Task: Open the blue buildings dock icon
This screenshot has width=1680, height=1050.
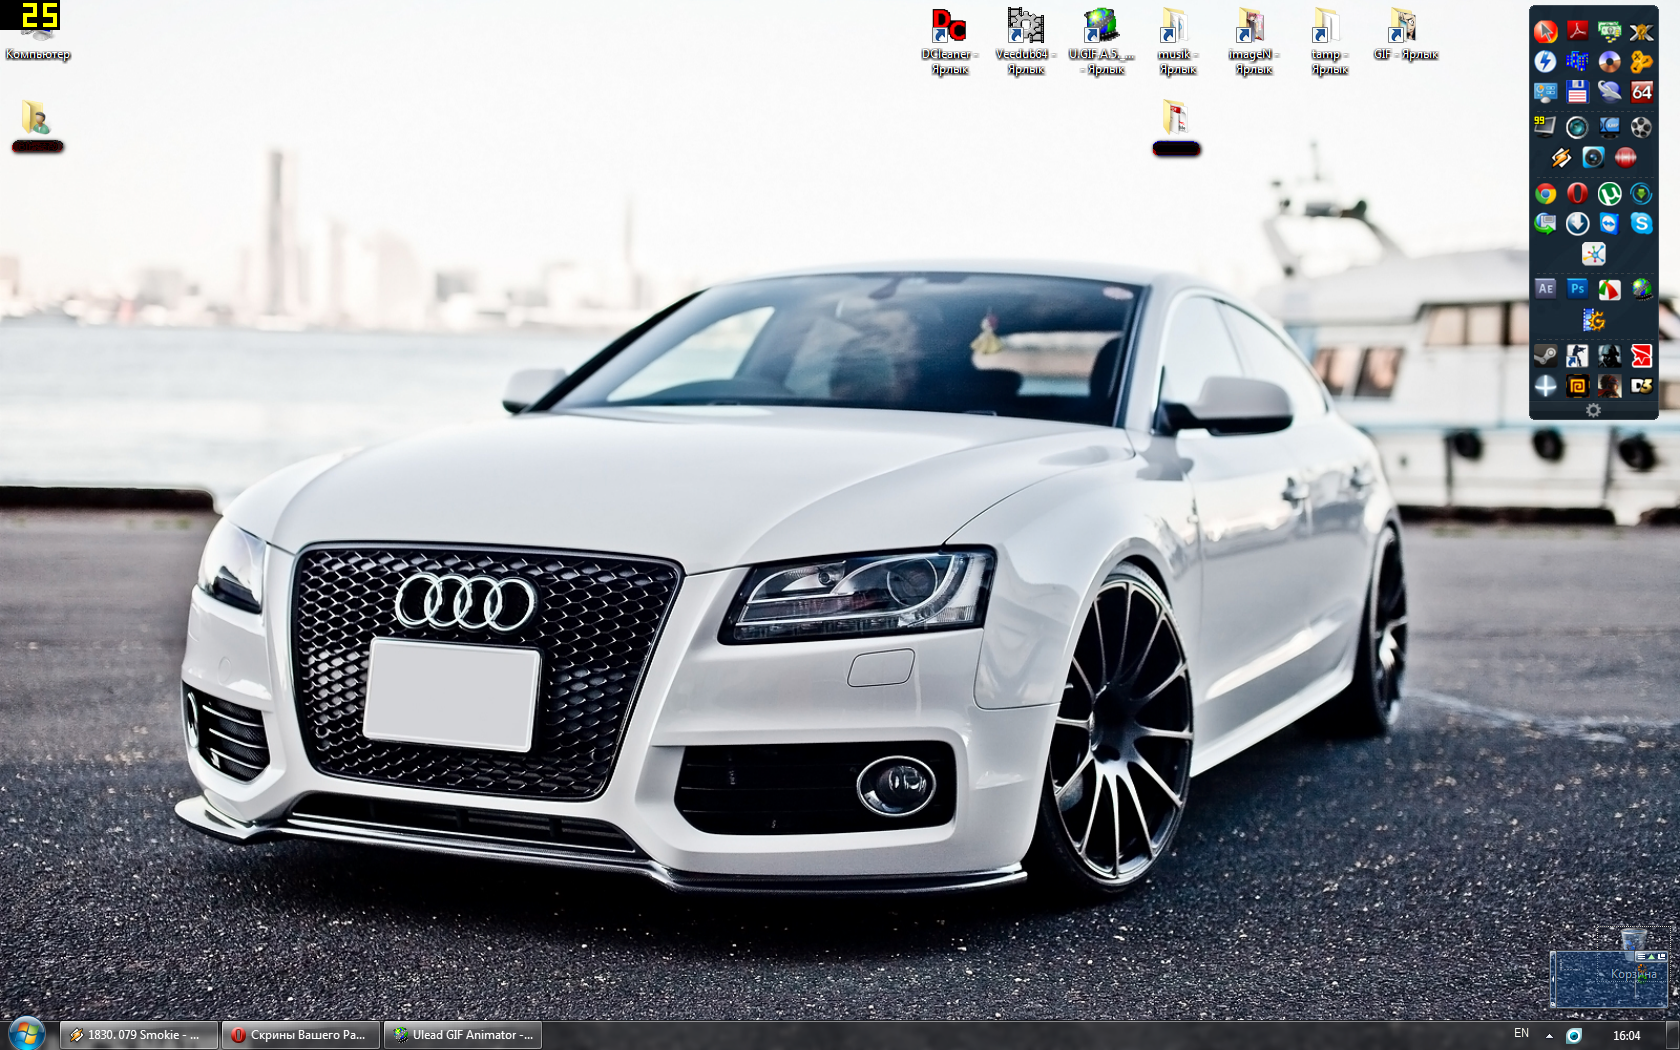Action: point(1577,62)
